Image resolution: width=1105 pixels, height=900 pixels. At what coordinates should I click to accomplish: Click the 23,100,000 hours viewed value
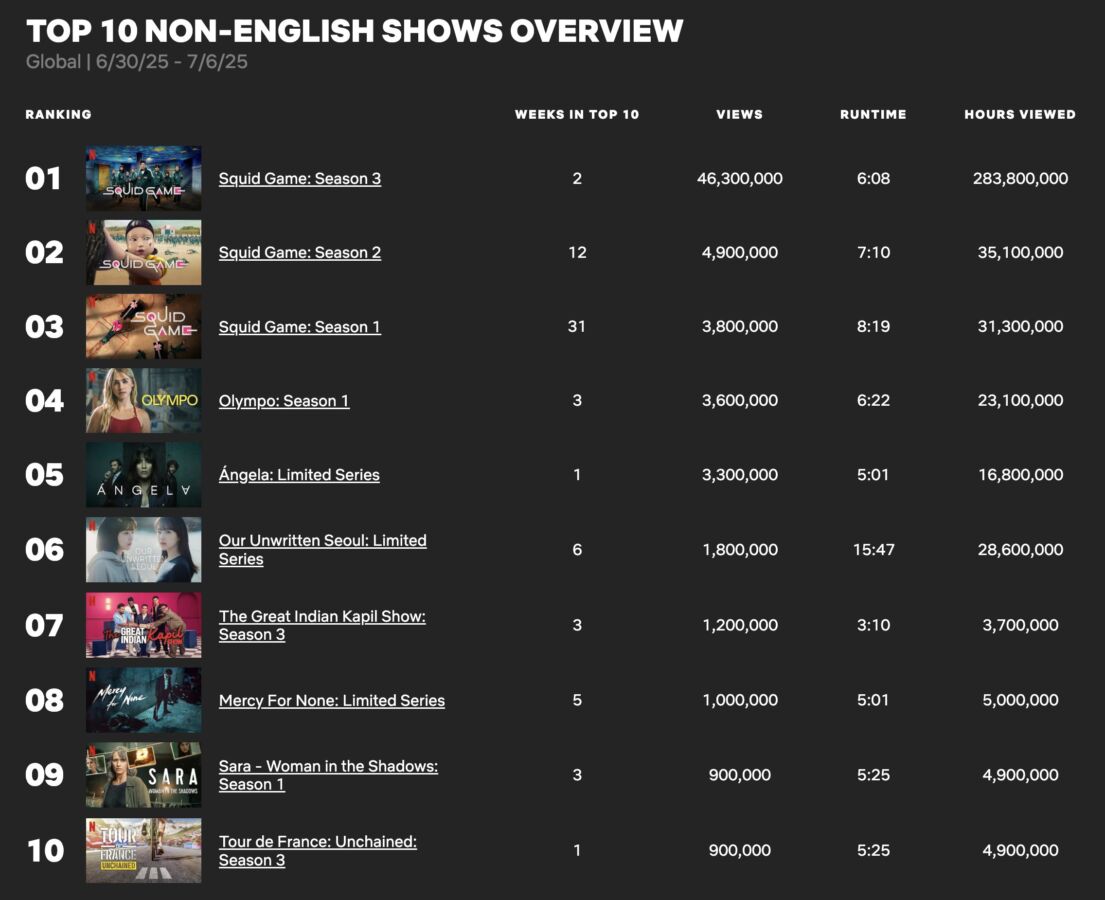(x=1020, y=400)
